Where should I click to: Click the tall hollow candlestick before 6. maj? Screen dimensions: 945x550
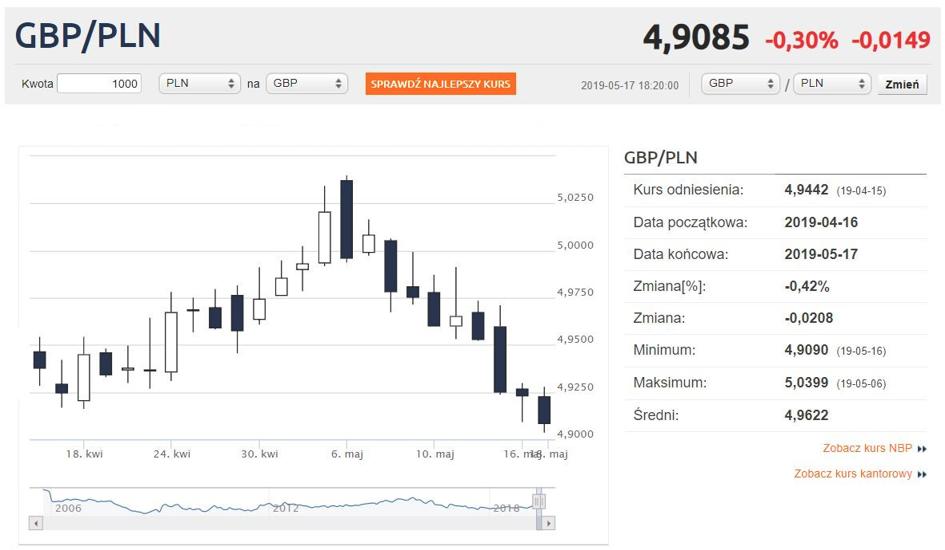(x=324, y=237)
